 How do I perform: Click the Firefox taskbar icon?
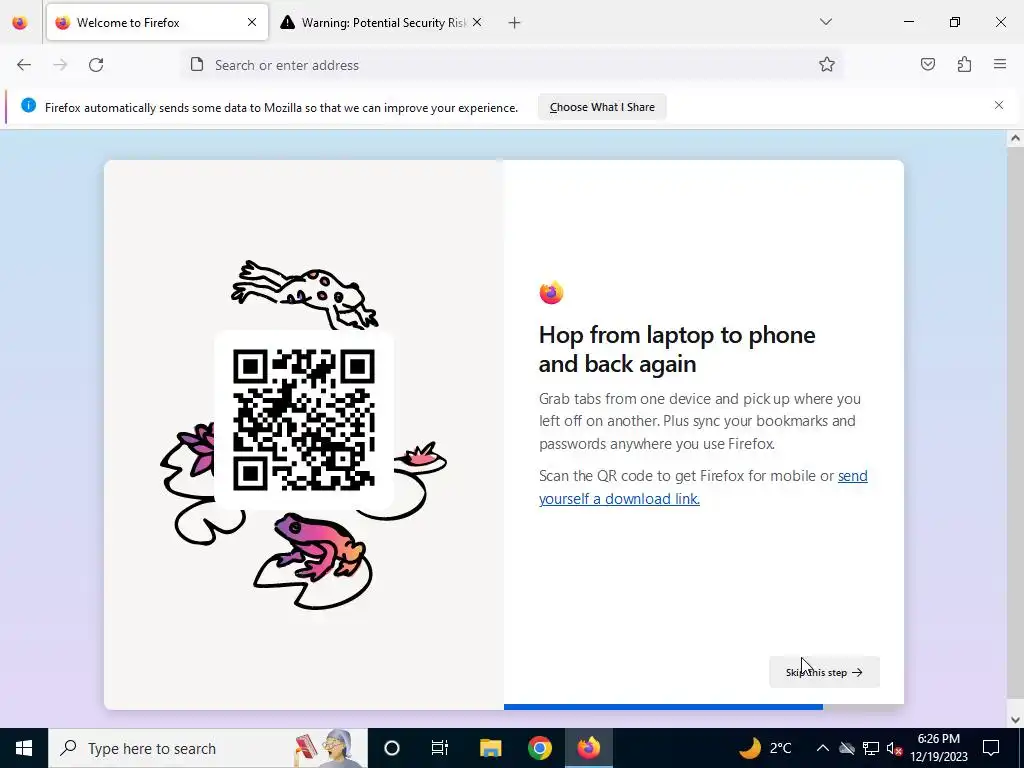[x=588, y=748]
